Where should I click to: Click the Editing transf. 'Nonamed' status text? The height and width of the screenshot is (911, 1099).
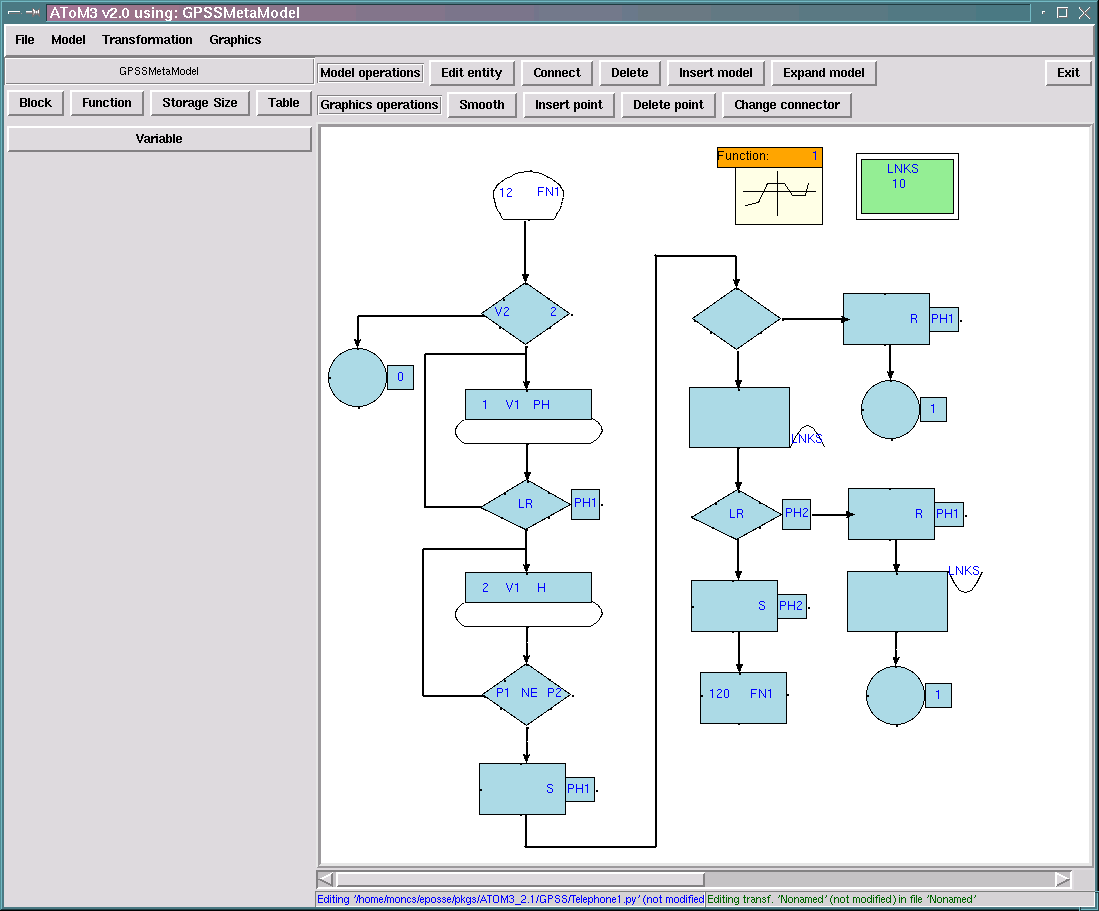[x=841, y=899]
